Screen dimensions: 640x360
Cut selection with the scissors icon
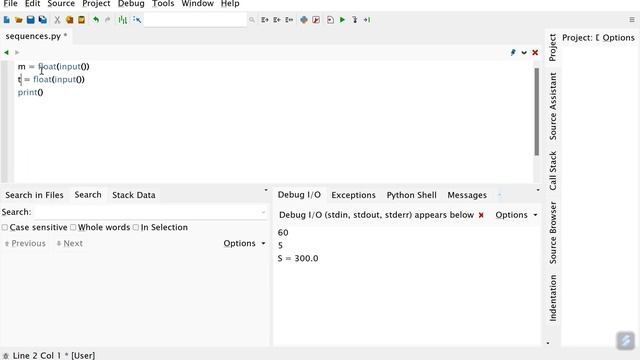(57, 20)
